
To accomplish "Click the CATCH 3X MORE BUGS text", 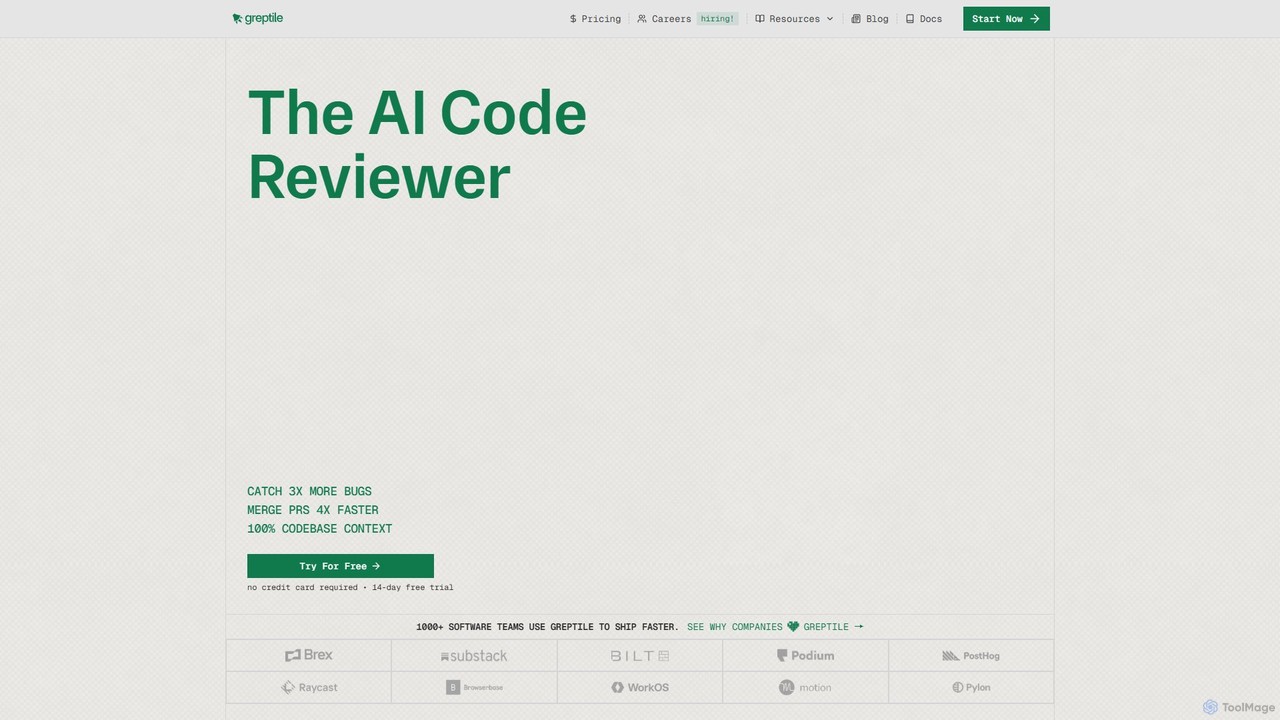I will click(x=309, y=491).
